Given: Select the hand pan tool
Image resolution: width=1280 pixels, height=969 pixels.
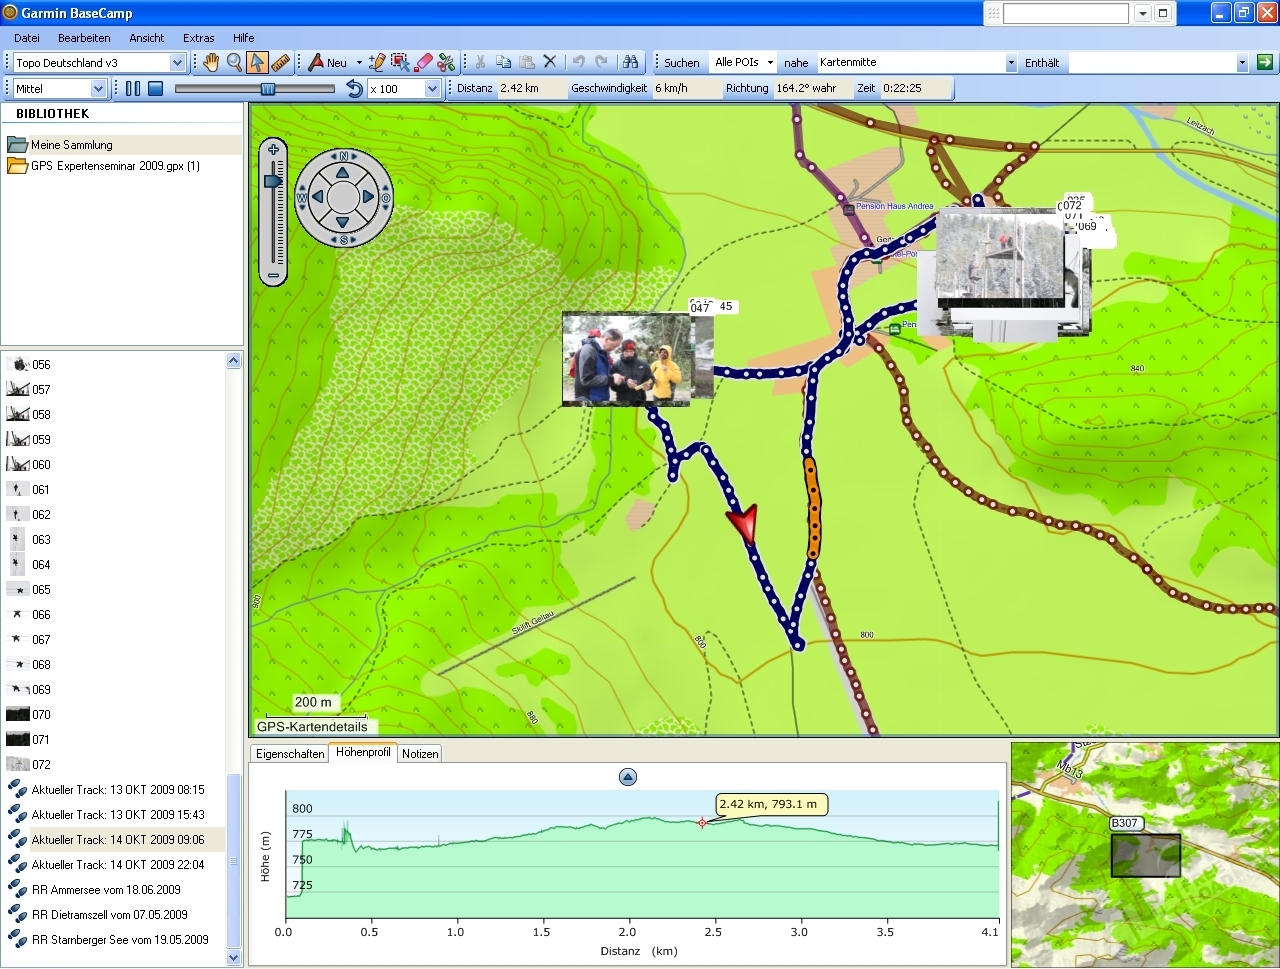Looking at the screenshot, I should tap(211, 62).
